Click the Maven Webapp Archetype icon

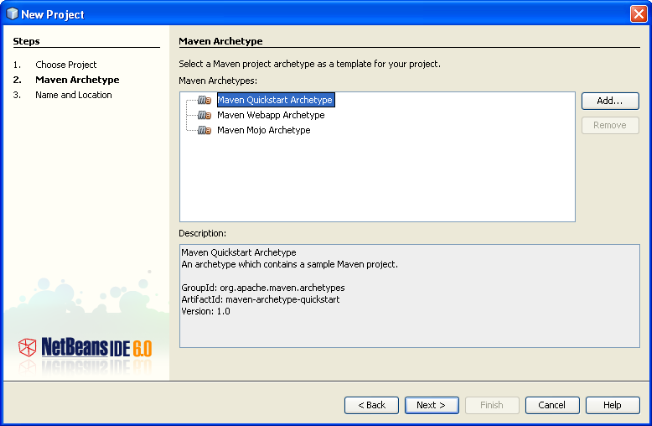pyautogui.click(x=204, y=115)
